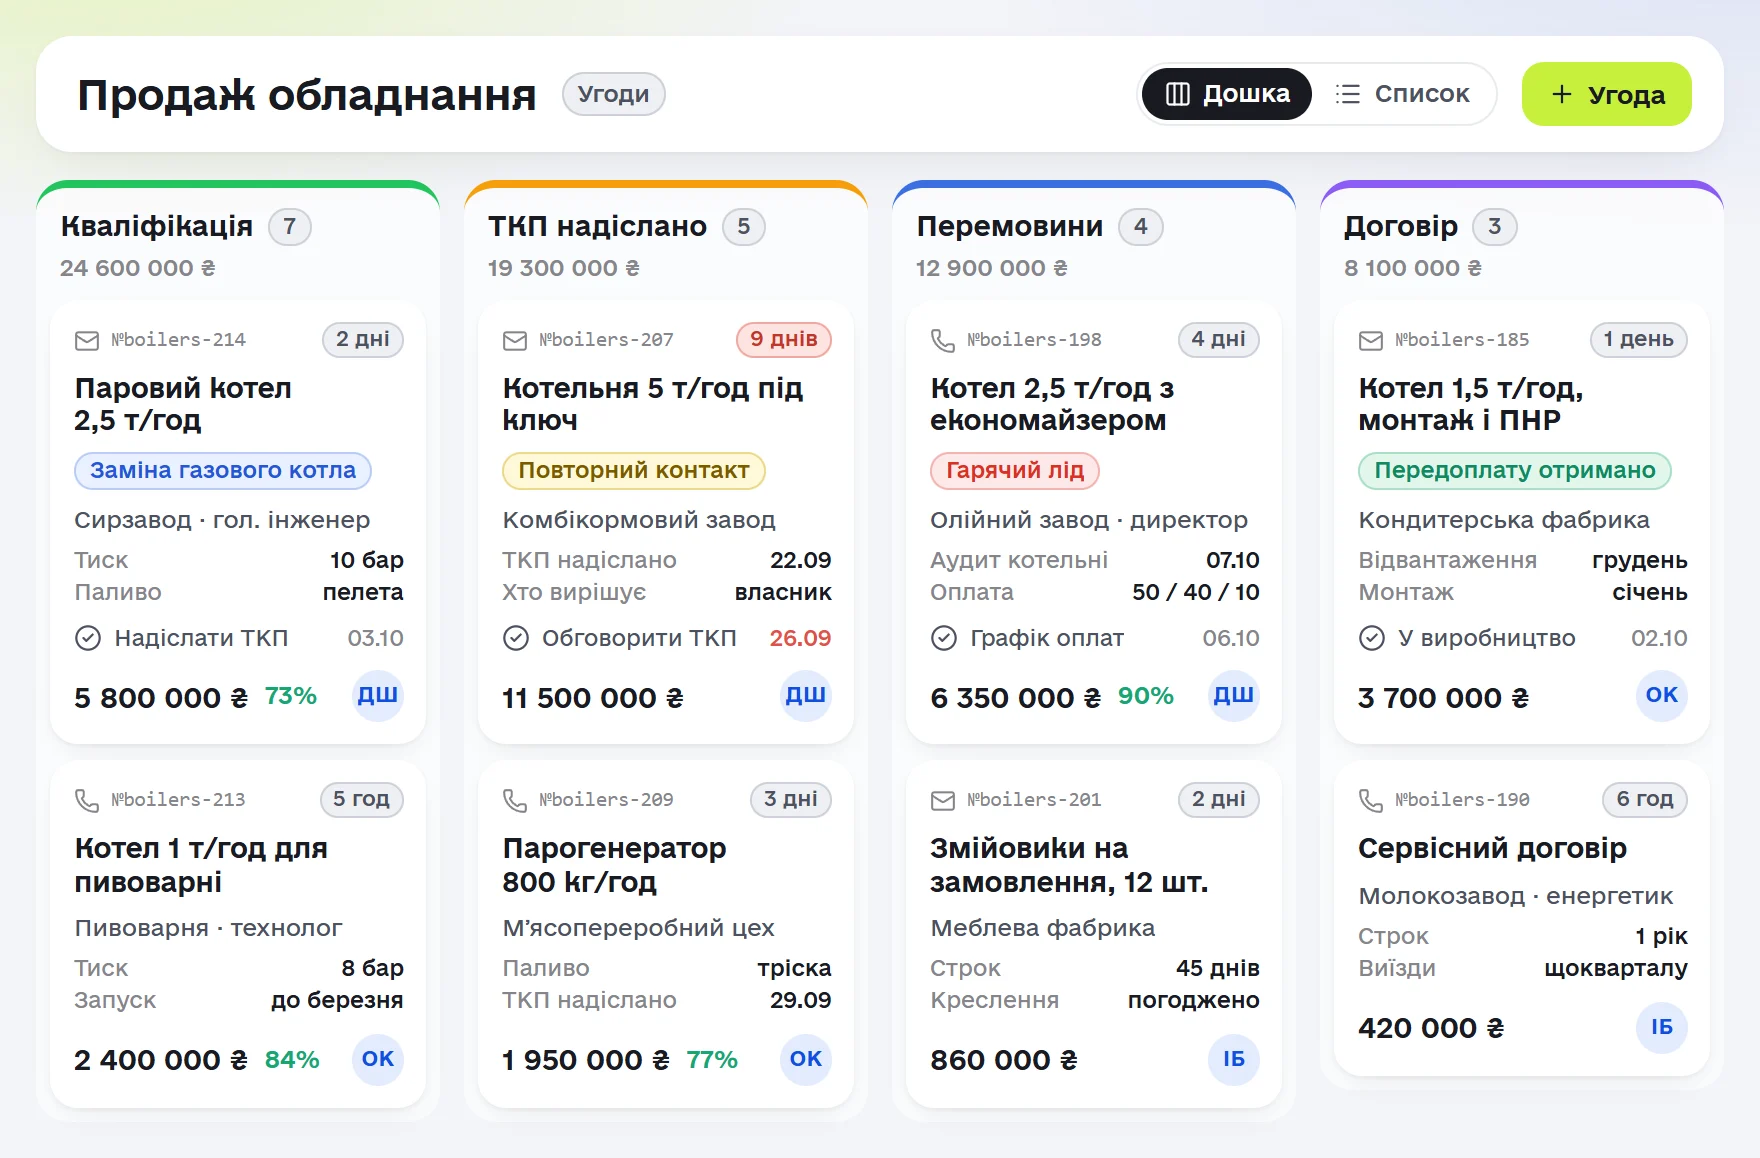Click the overdue date 26.09
1760x1158 pixels.
pyautogui.click(x=800, y=638)
